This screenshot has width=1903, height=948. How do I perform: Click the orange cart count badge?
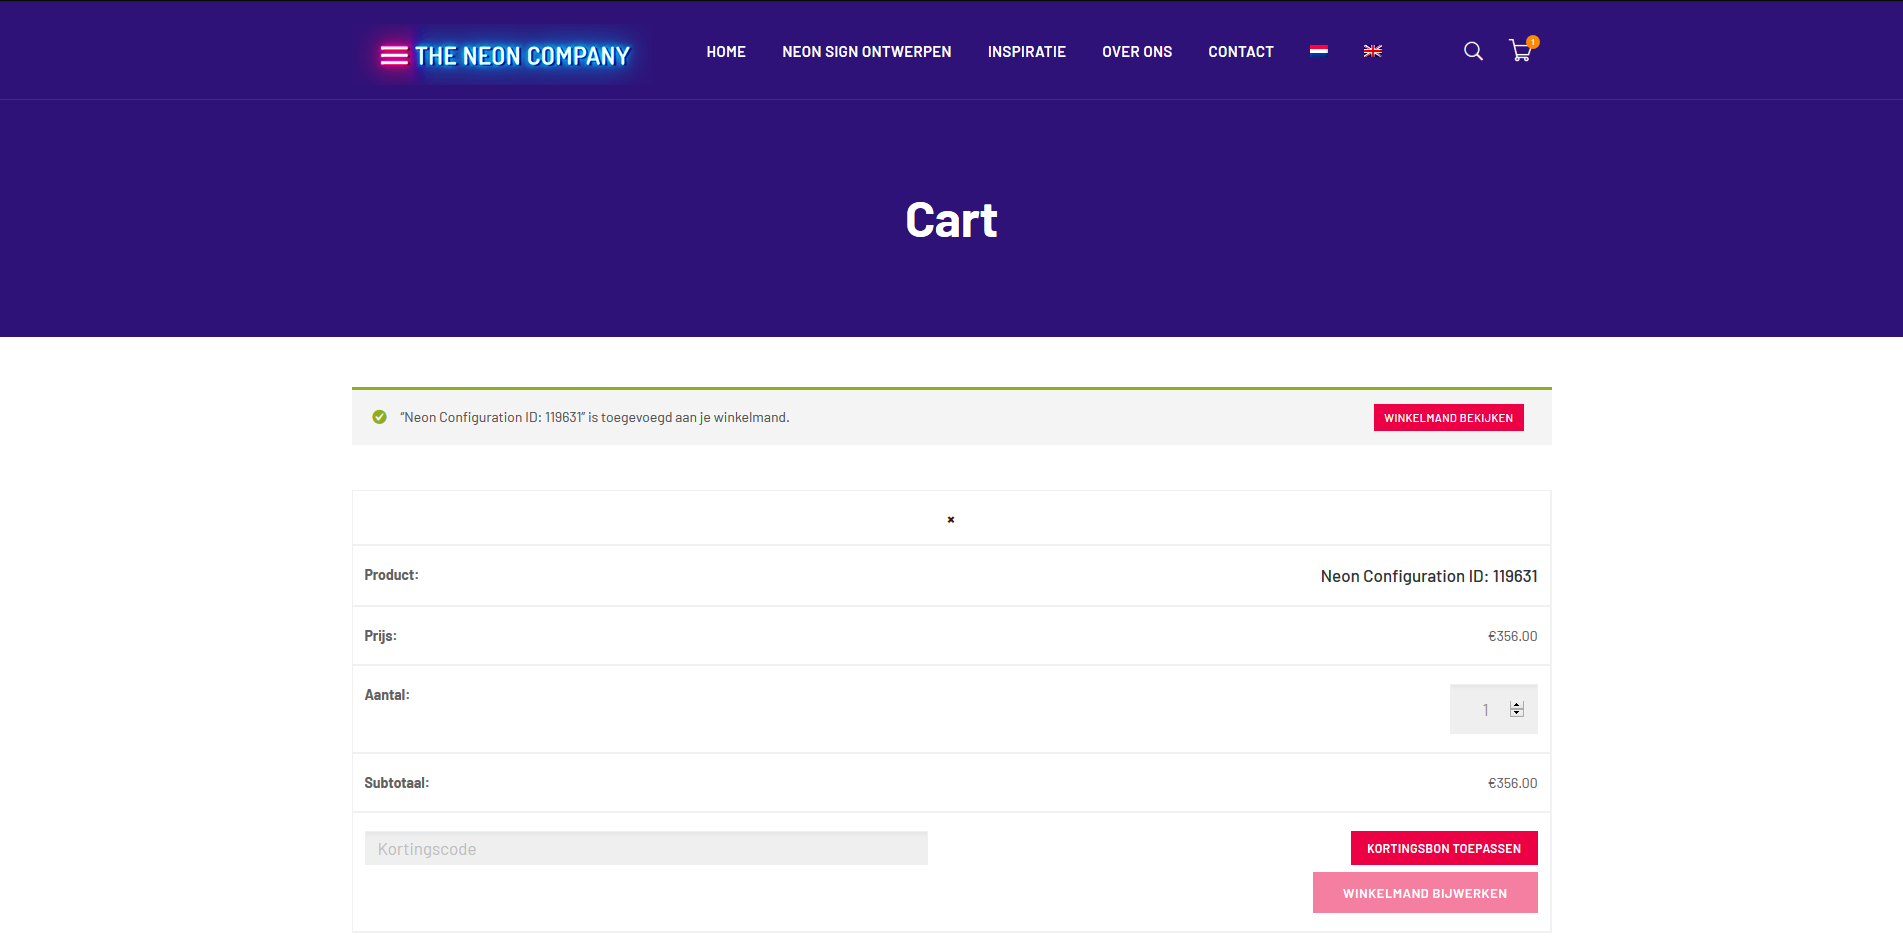pyautogui.click(x=1533, y=42)
